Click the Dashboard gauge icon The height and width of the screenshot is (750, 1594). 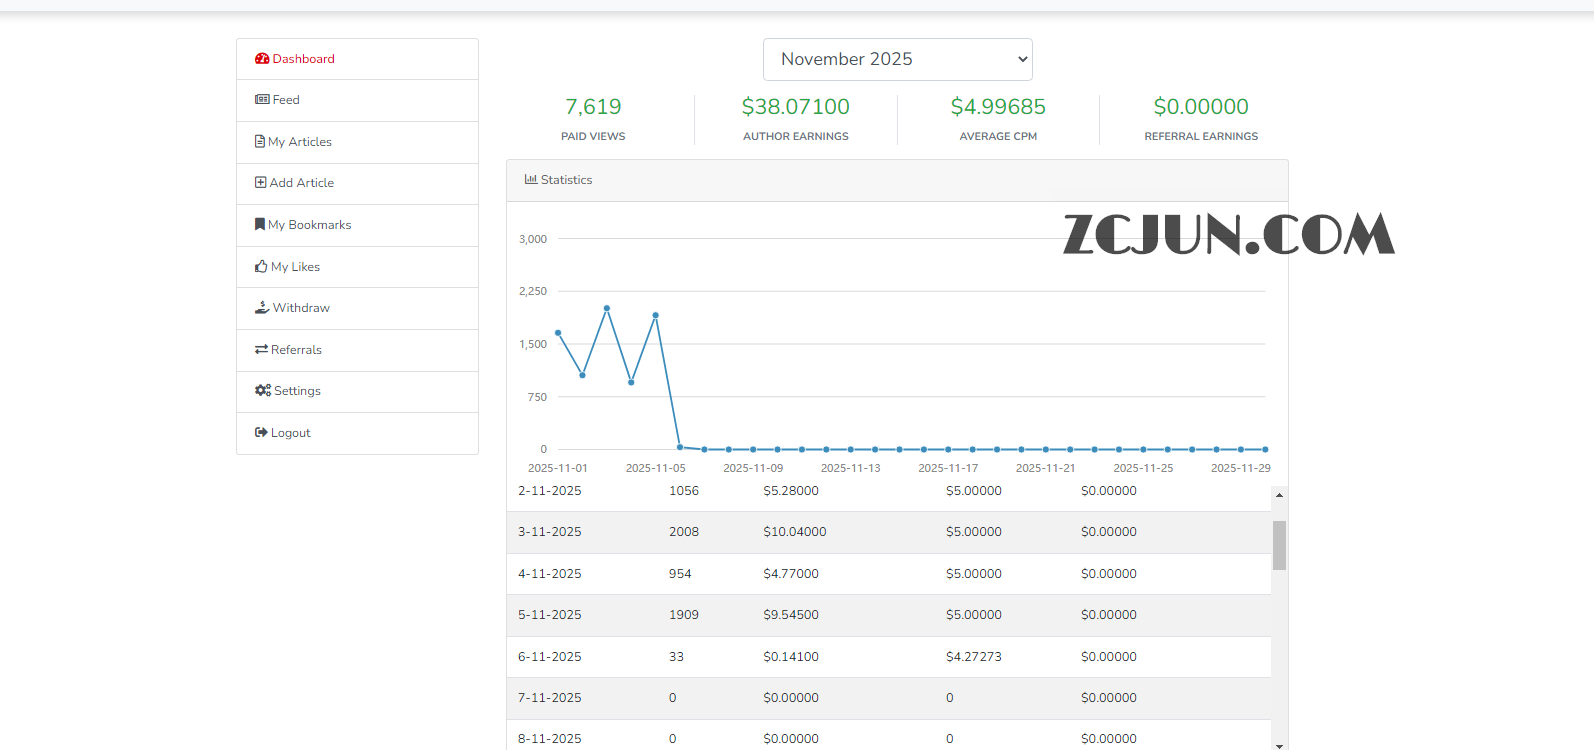[x=262, y=59]
